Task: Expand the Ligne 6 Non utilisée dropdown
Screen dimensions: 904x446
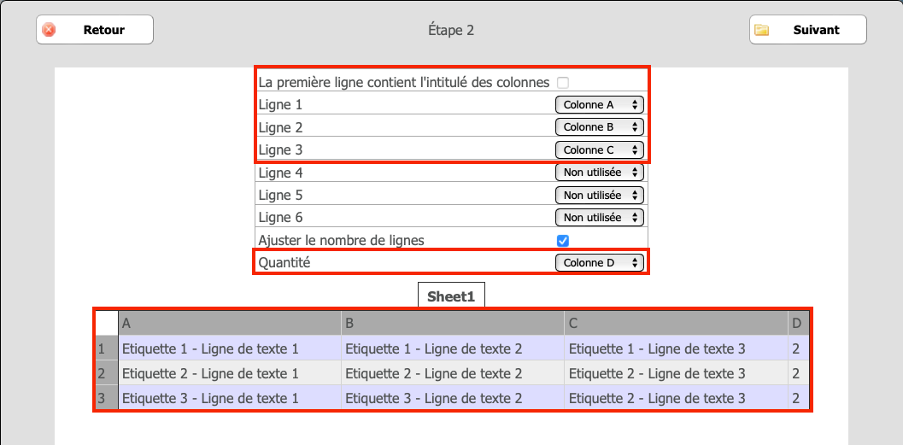Action: [x=599, y=217]
